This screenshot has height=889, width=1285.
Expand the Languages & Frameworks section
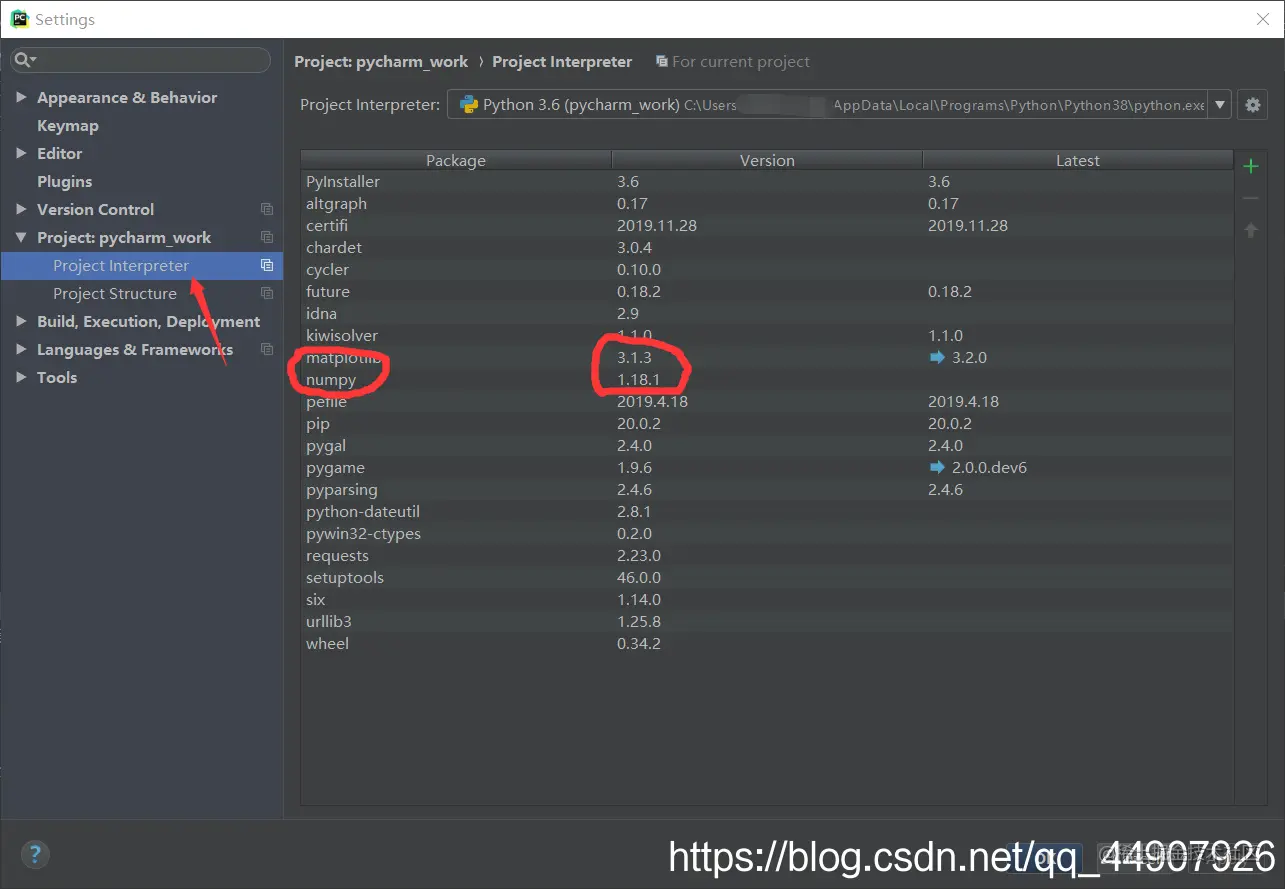(21, 349)
